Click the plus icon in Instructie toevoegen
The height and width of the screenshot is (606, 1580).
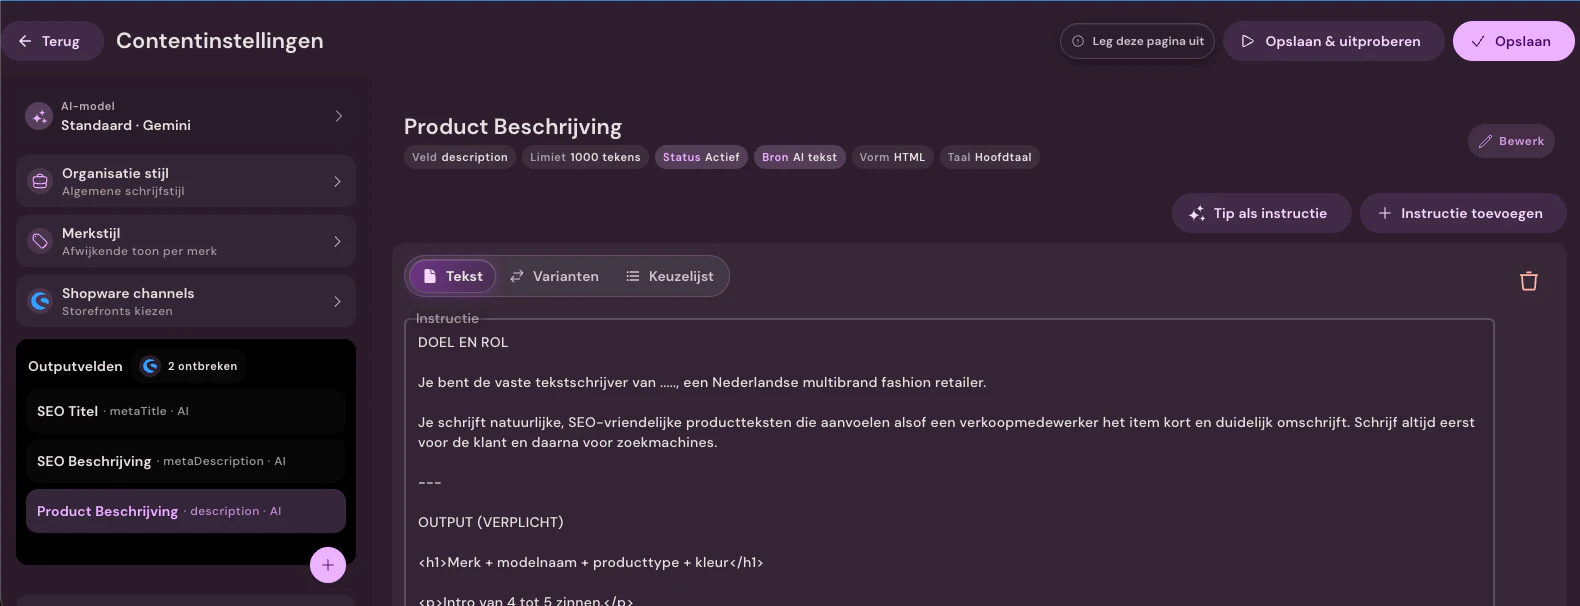[x=1384, y=213]
